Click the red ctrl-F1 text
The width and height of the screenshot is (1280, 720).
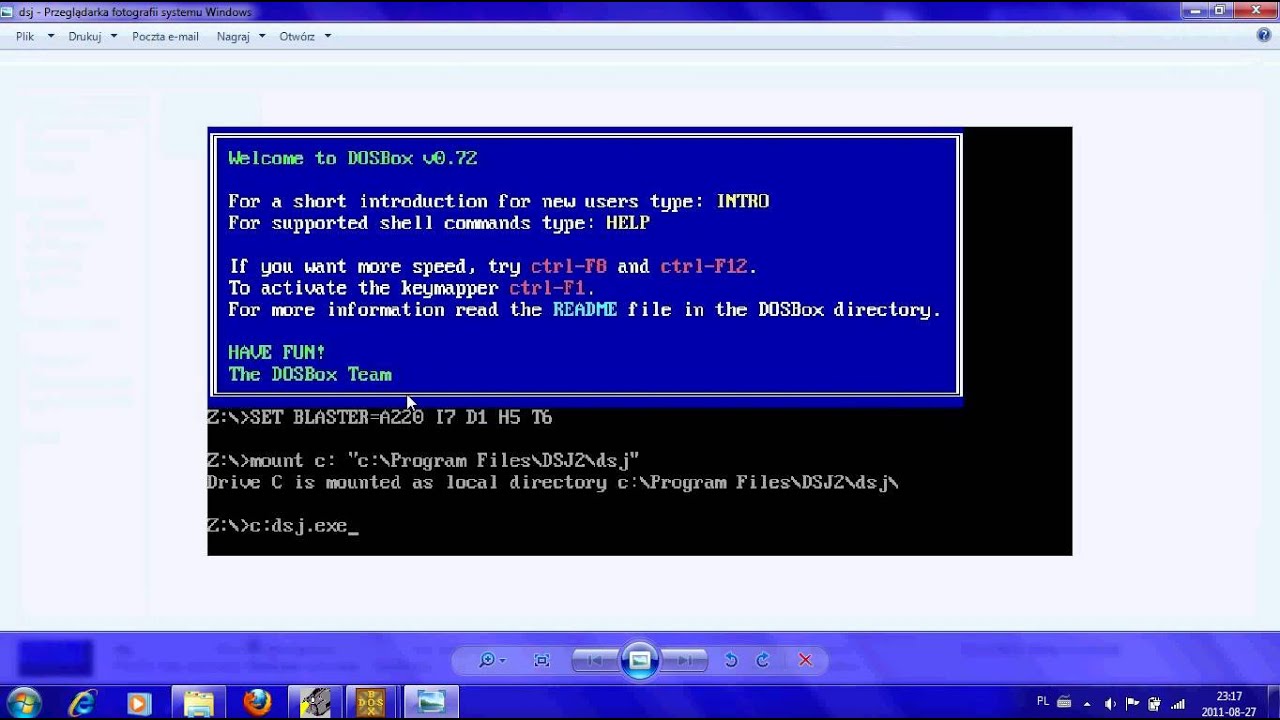(x=548, y=288)
